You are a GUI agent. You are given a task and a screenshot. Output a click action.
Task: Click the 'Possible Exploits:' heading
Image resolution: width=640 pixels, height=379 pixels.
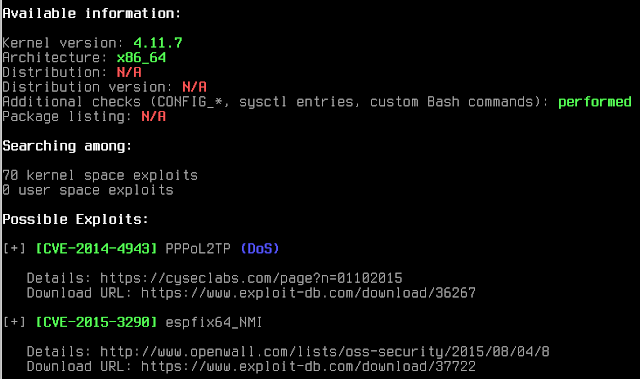pos(76,219)
